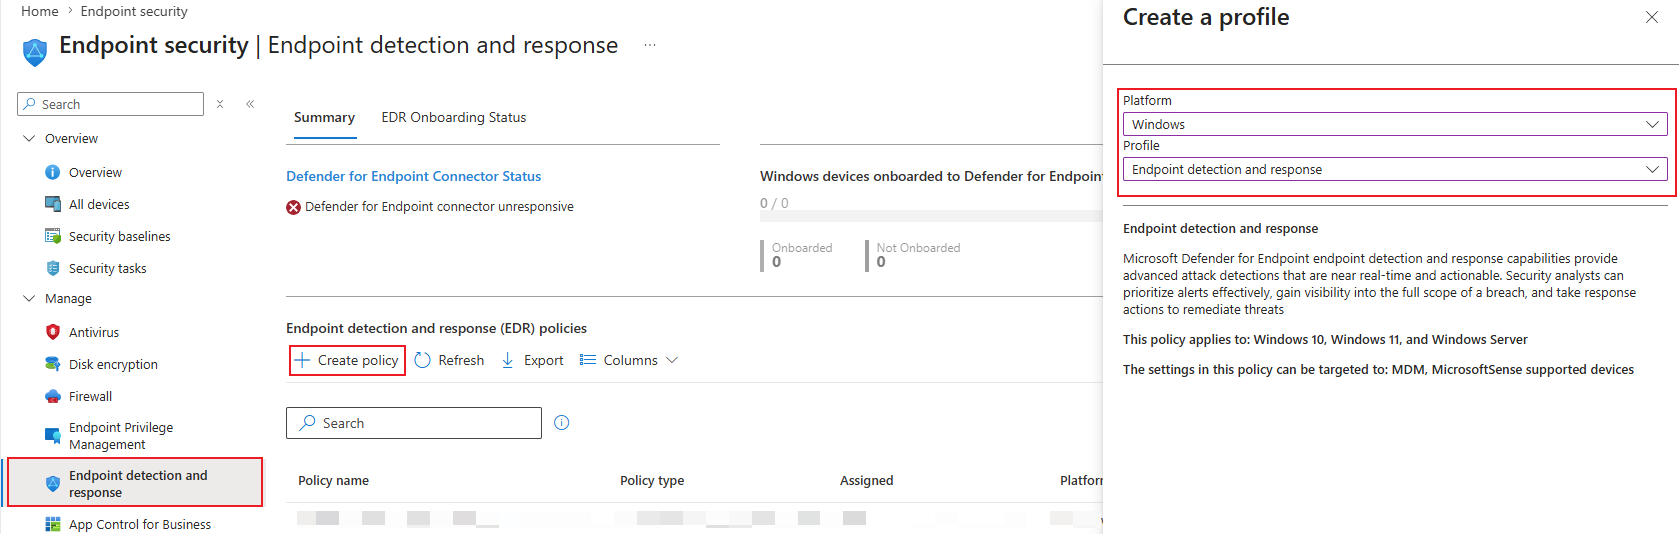Click the Antivirus shield icon

coord(53,332)
